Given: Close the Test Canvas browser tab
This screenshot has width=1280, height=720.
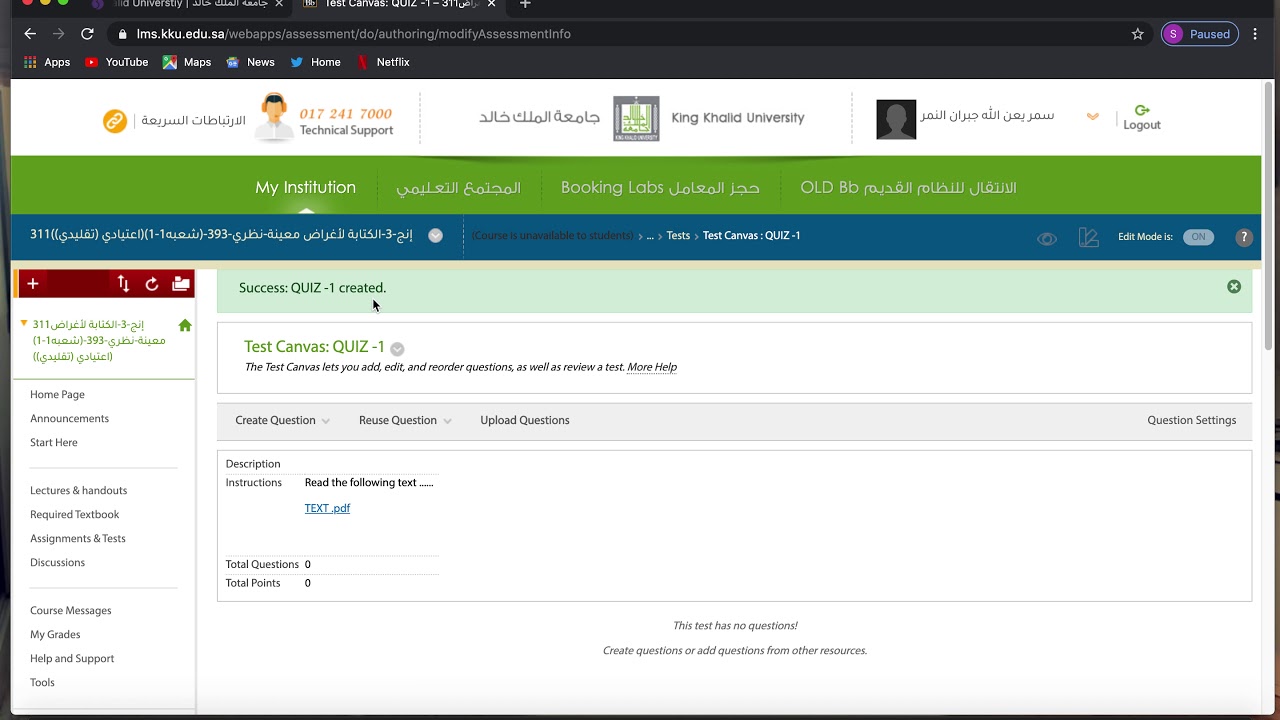Looking at the screenshot, I should click(491, 4).
